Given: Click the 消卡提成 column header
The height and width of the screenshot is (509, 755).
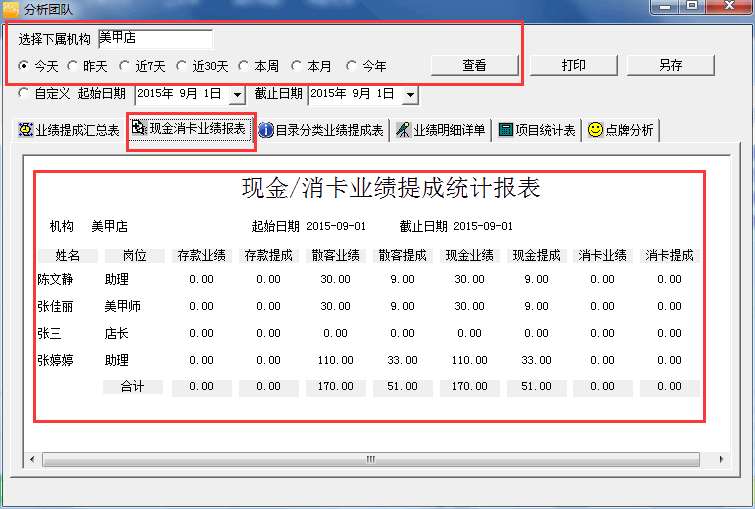Looking at the screenshot, I should coord(669,256).
